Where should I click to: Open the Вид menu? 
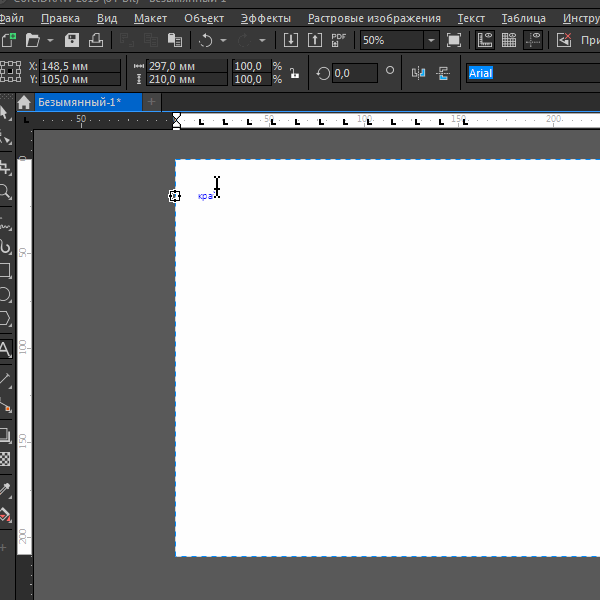click(107, 18)
